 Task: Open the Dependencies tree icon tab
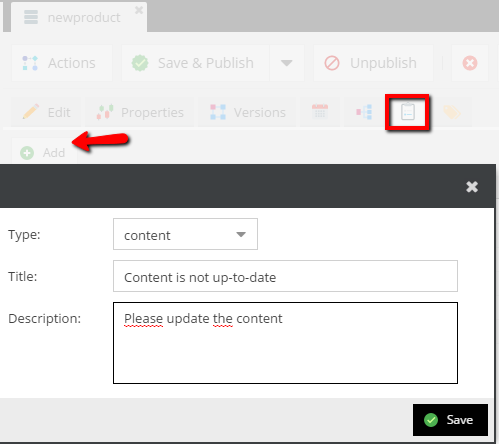pyautogui.click(x=364, y=112)
